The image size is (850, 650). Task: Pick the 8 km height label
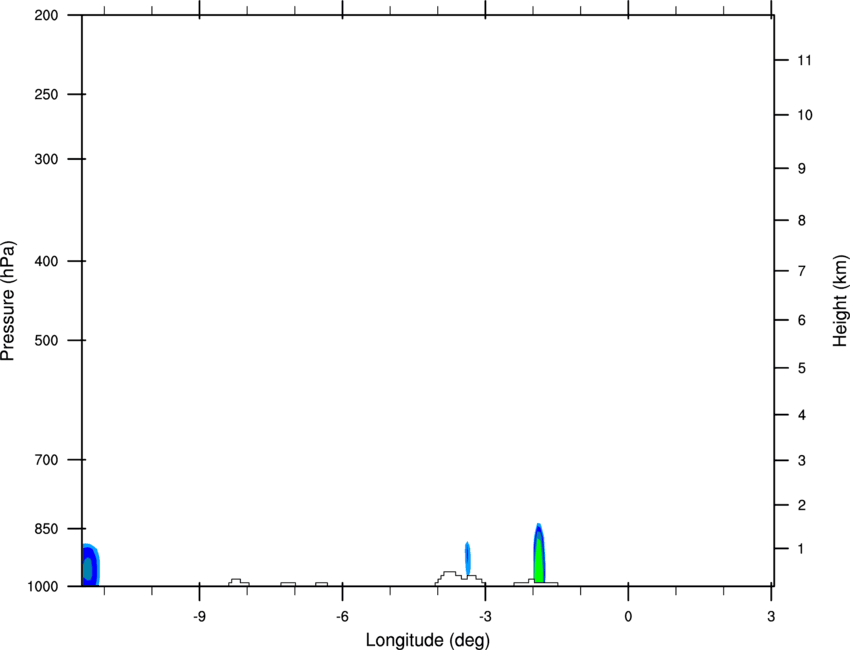click(x=802, y=221)
